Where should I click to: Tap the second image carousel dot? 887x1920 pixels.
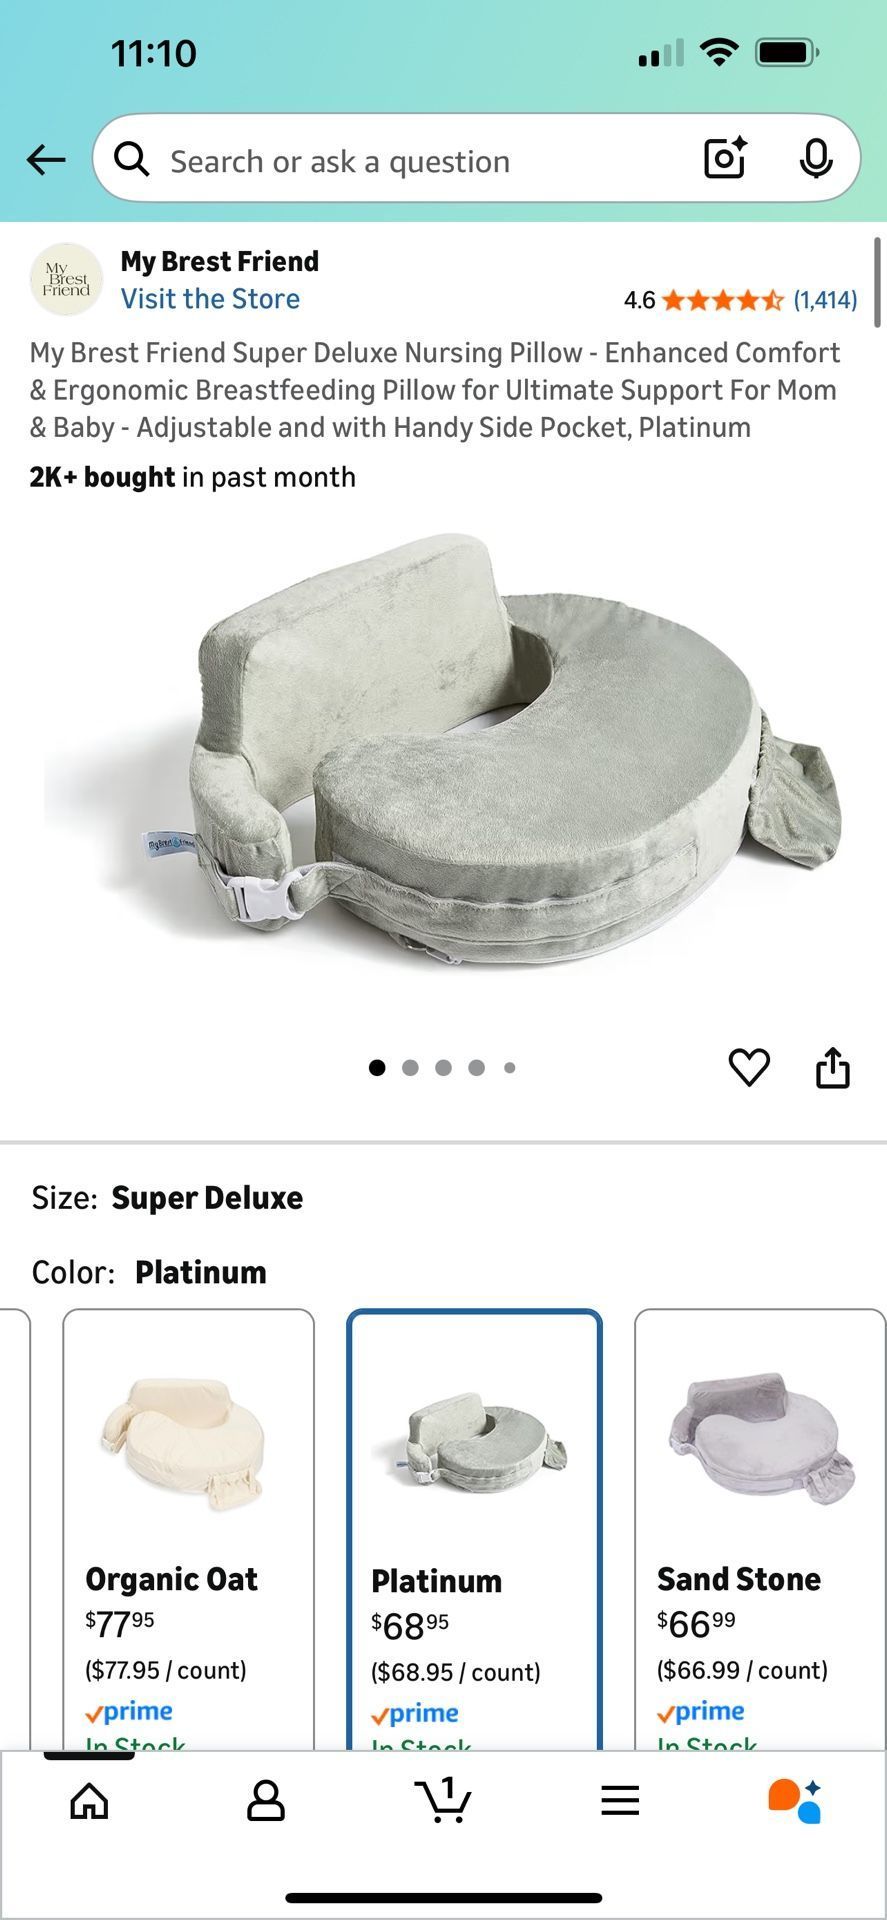click(410, 1067)
